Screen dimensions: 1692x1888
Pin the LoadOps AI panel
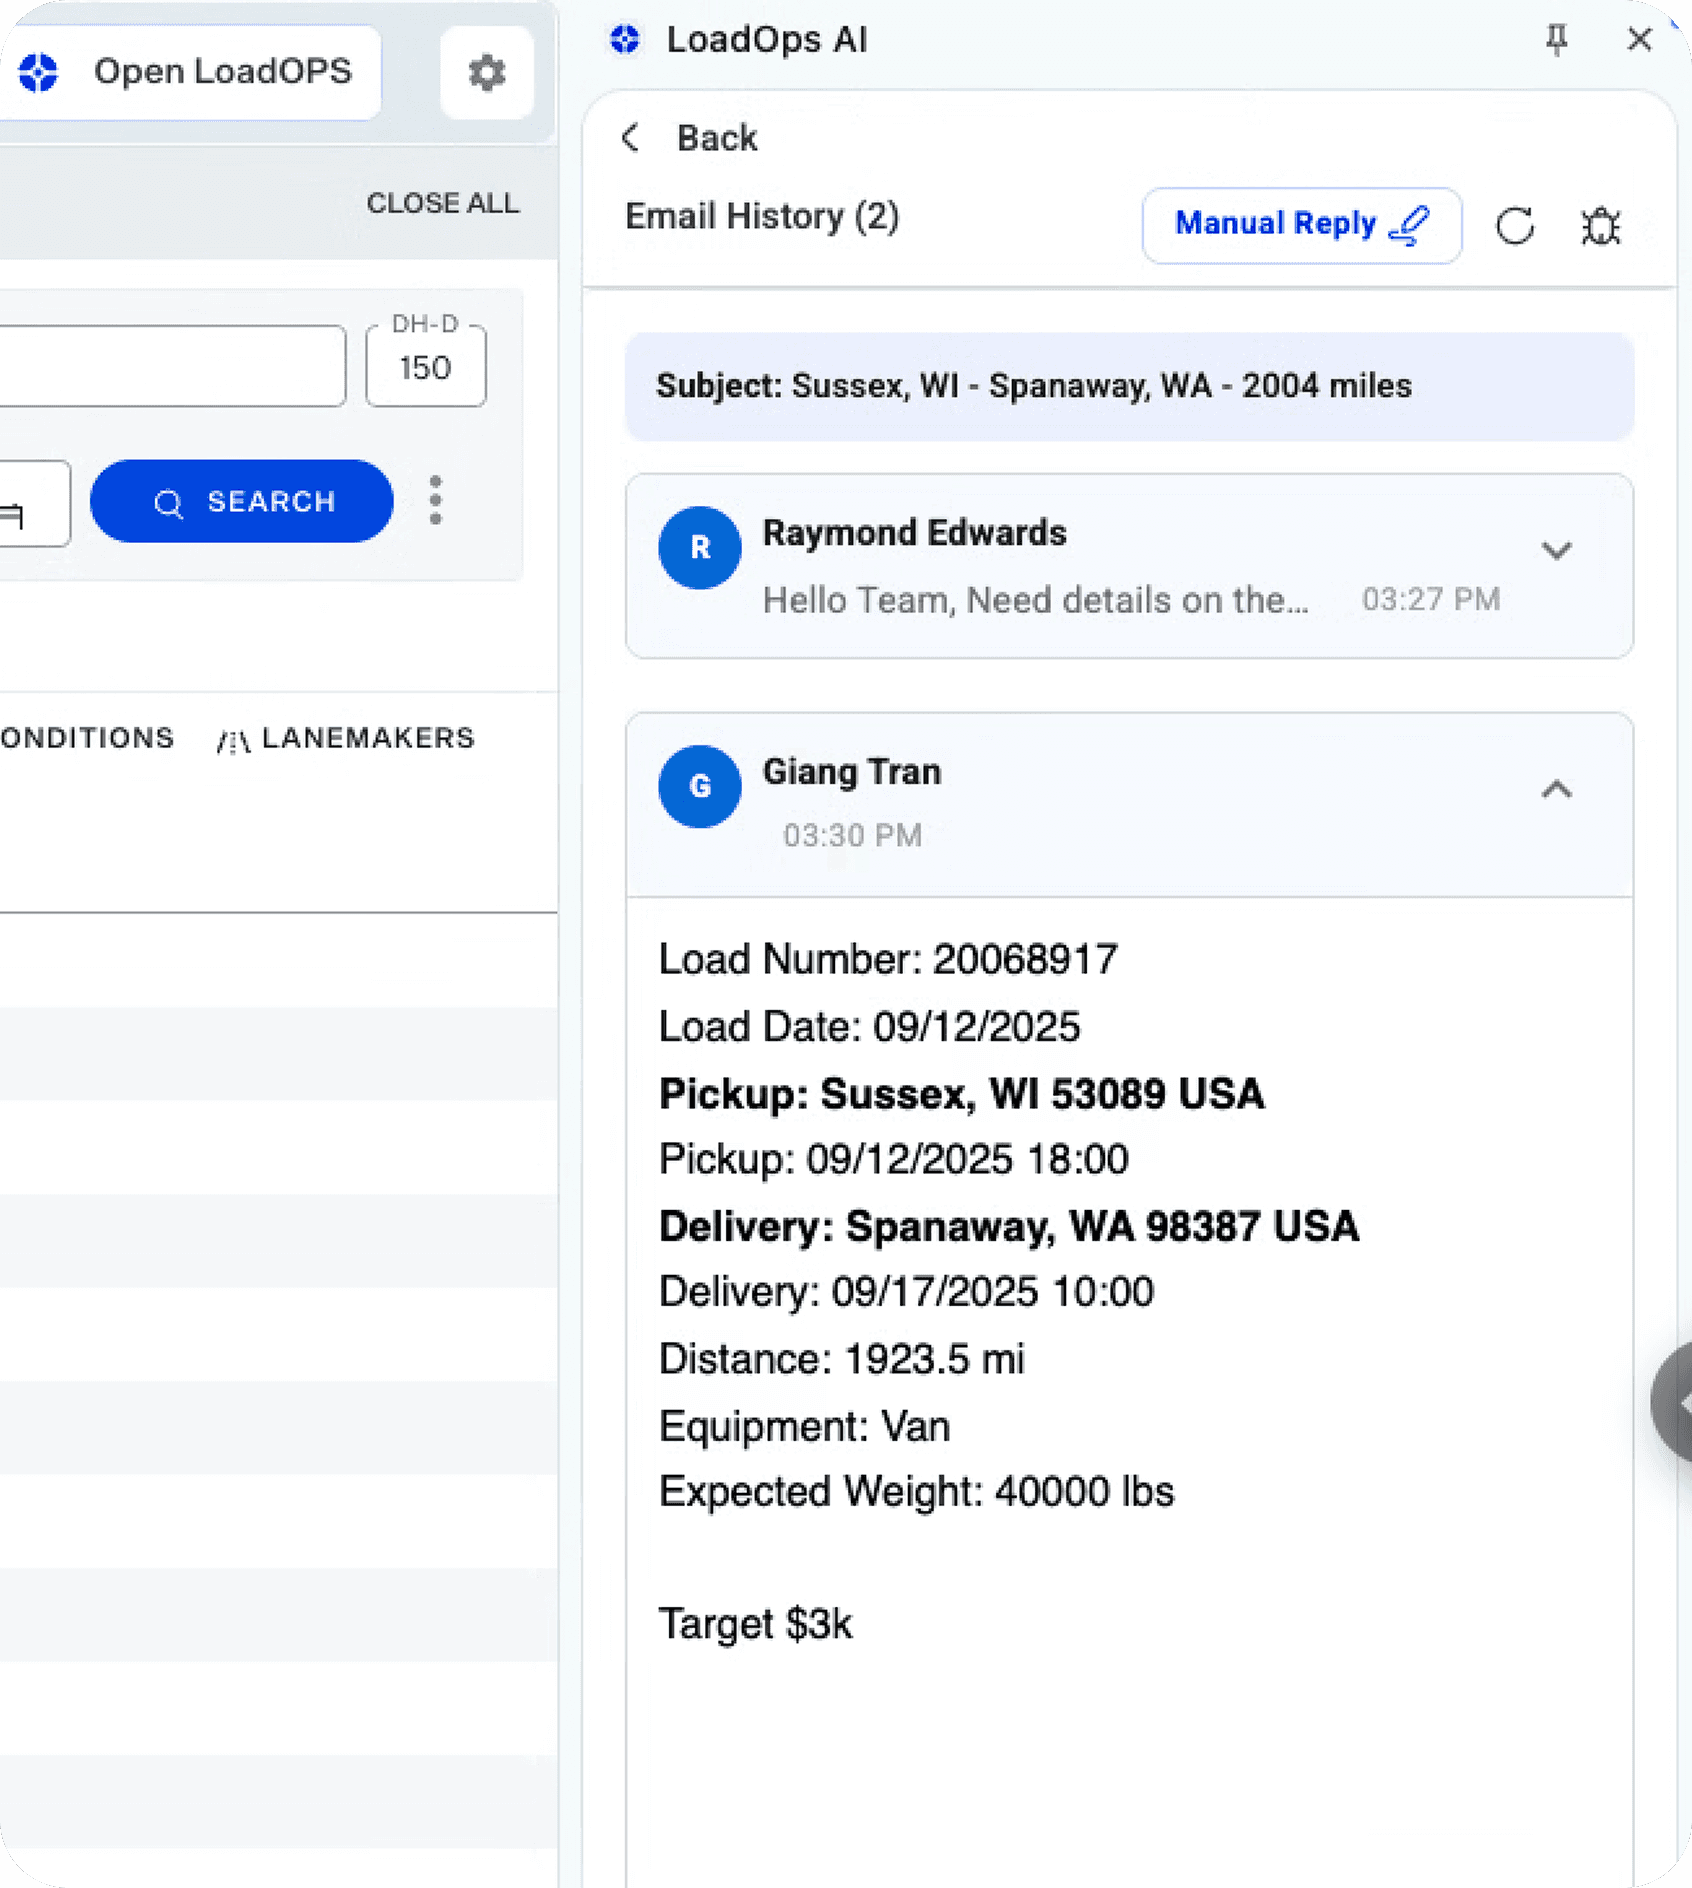(x=1556, y=39)
